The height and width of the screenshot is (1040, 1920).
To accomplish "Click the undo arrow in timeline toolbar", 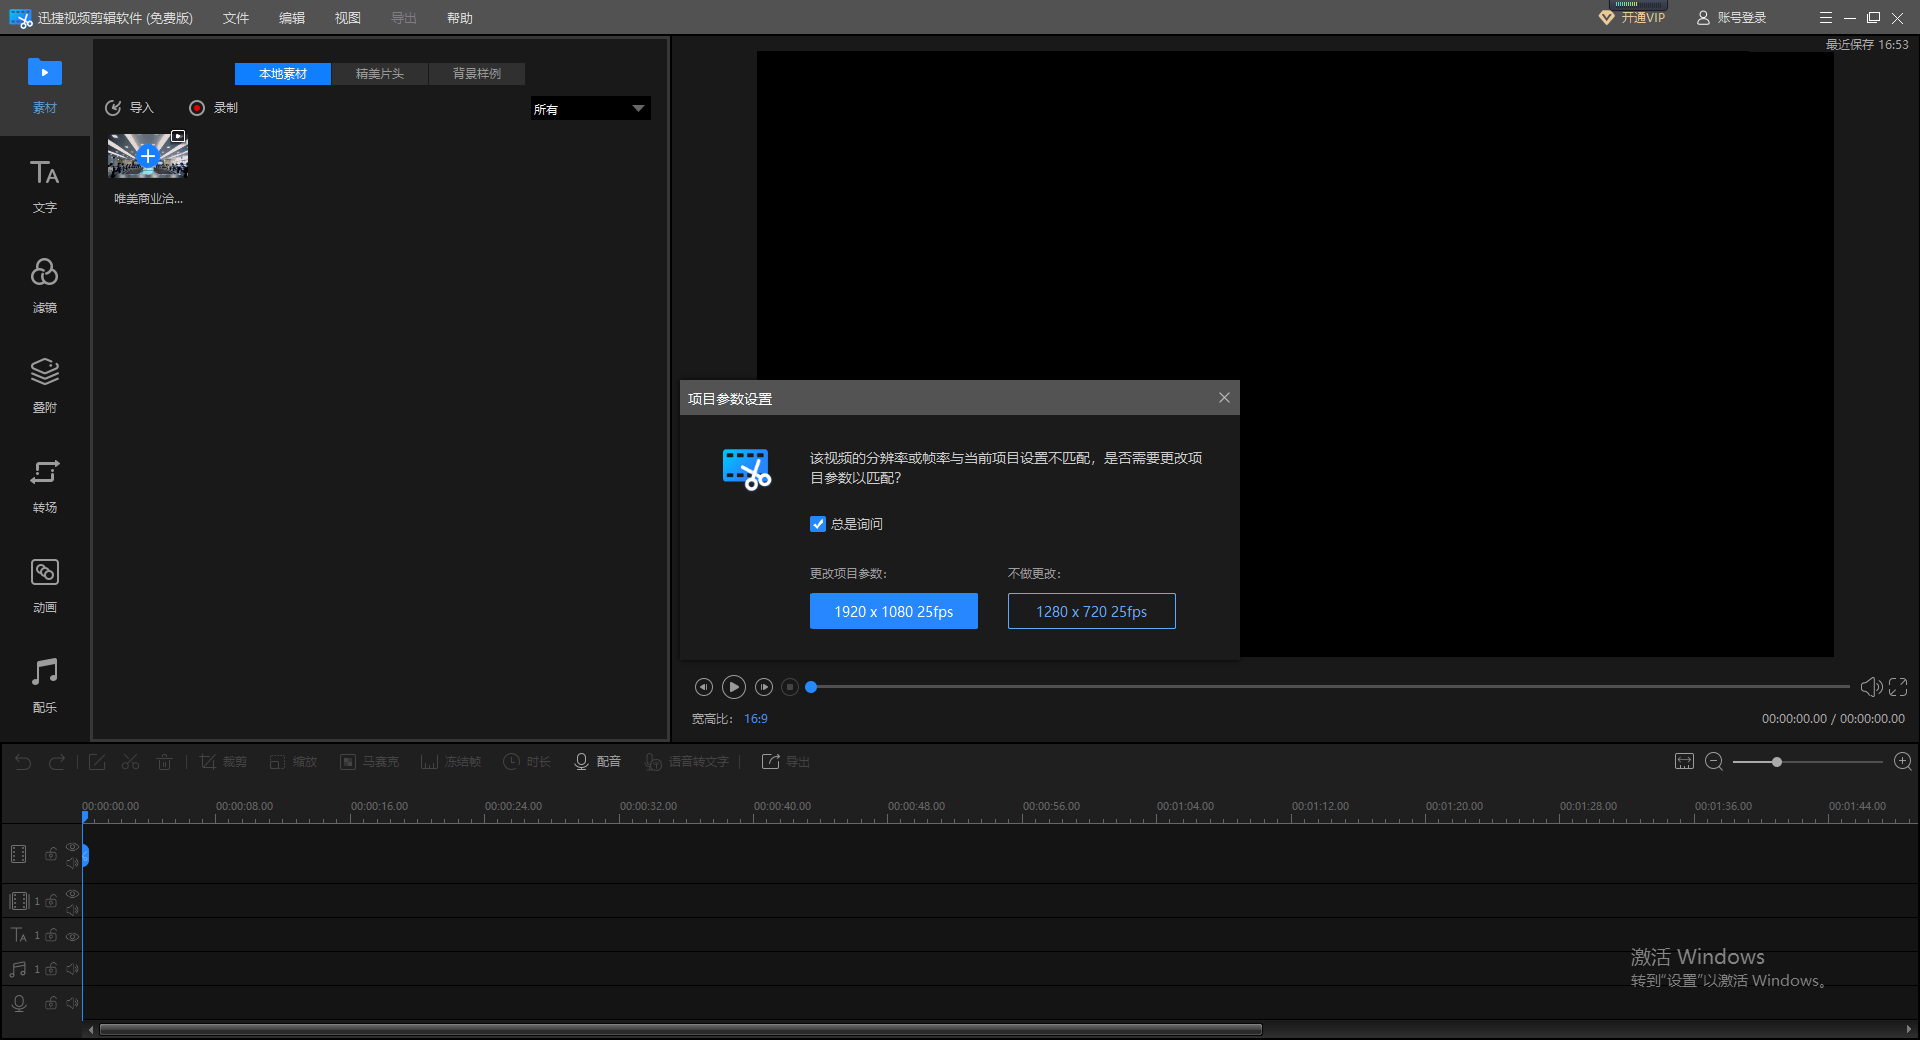I will (23, 762).
